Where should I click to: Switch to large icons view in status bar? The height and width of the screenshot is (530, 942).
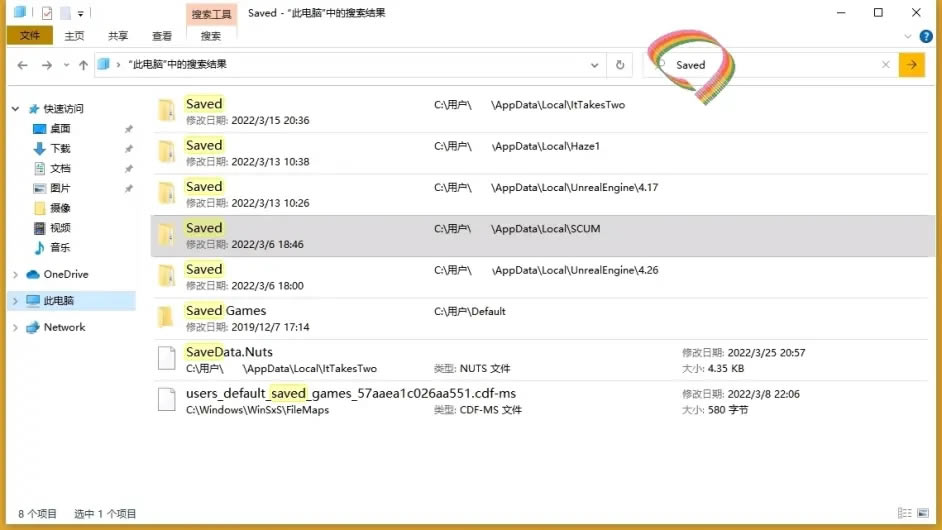coord(924,514)
